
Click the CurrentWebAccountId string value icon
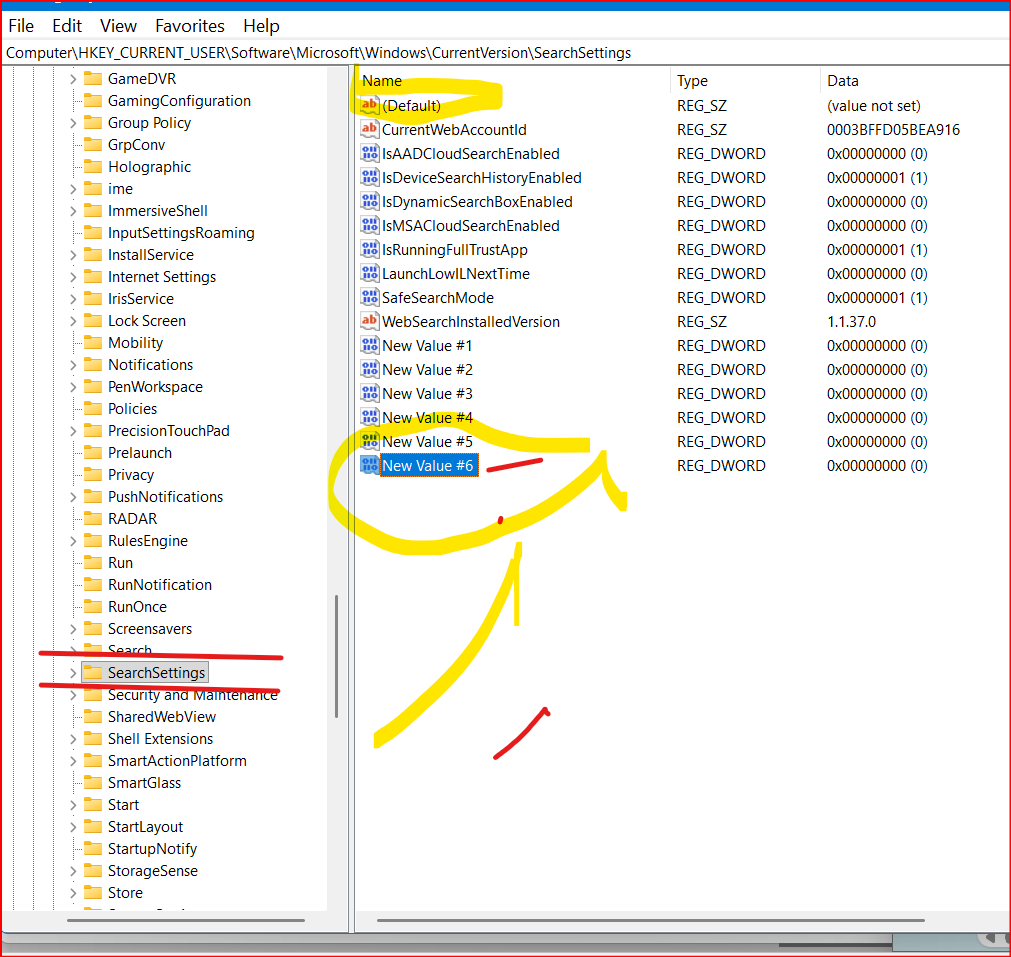[369, 129]
